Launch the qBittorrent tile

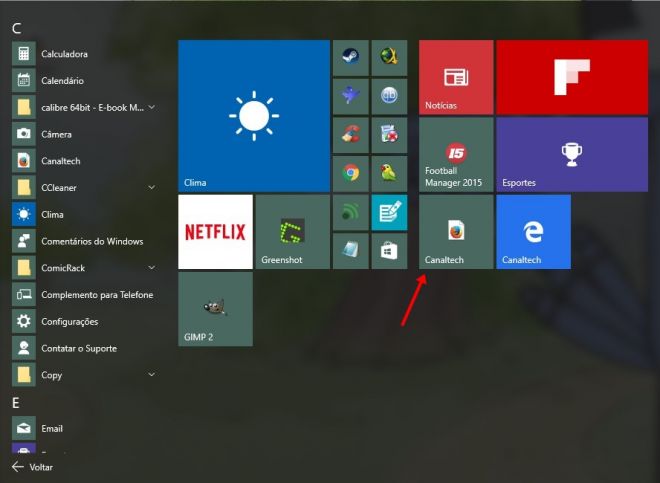point(389,96)
